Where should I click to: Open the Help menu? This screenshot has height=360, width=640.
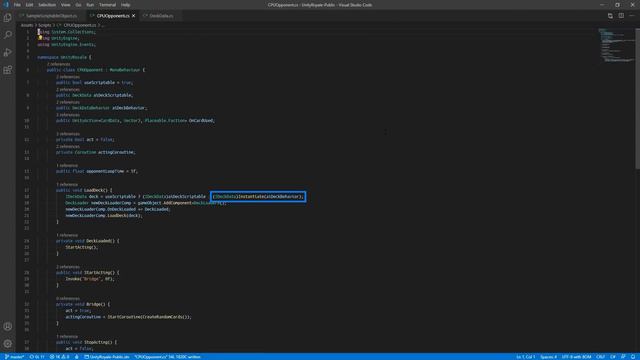(126, 5)
